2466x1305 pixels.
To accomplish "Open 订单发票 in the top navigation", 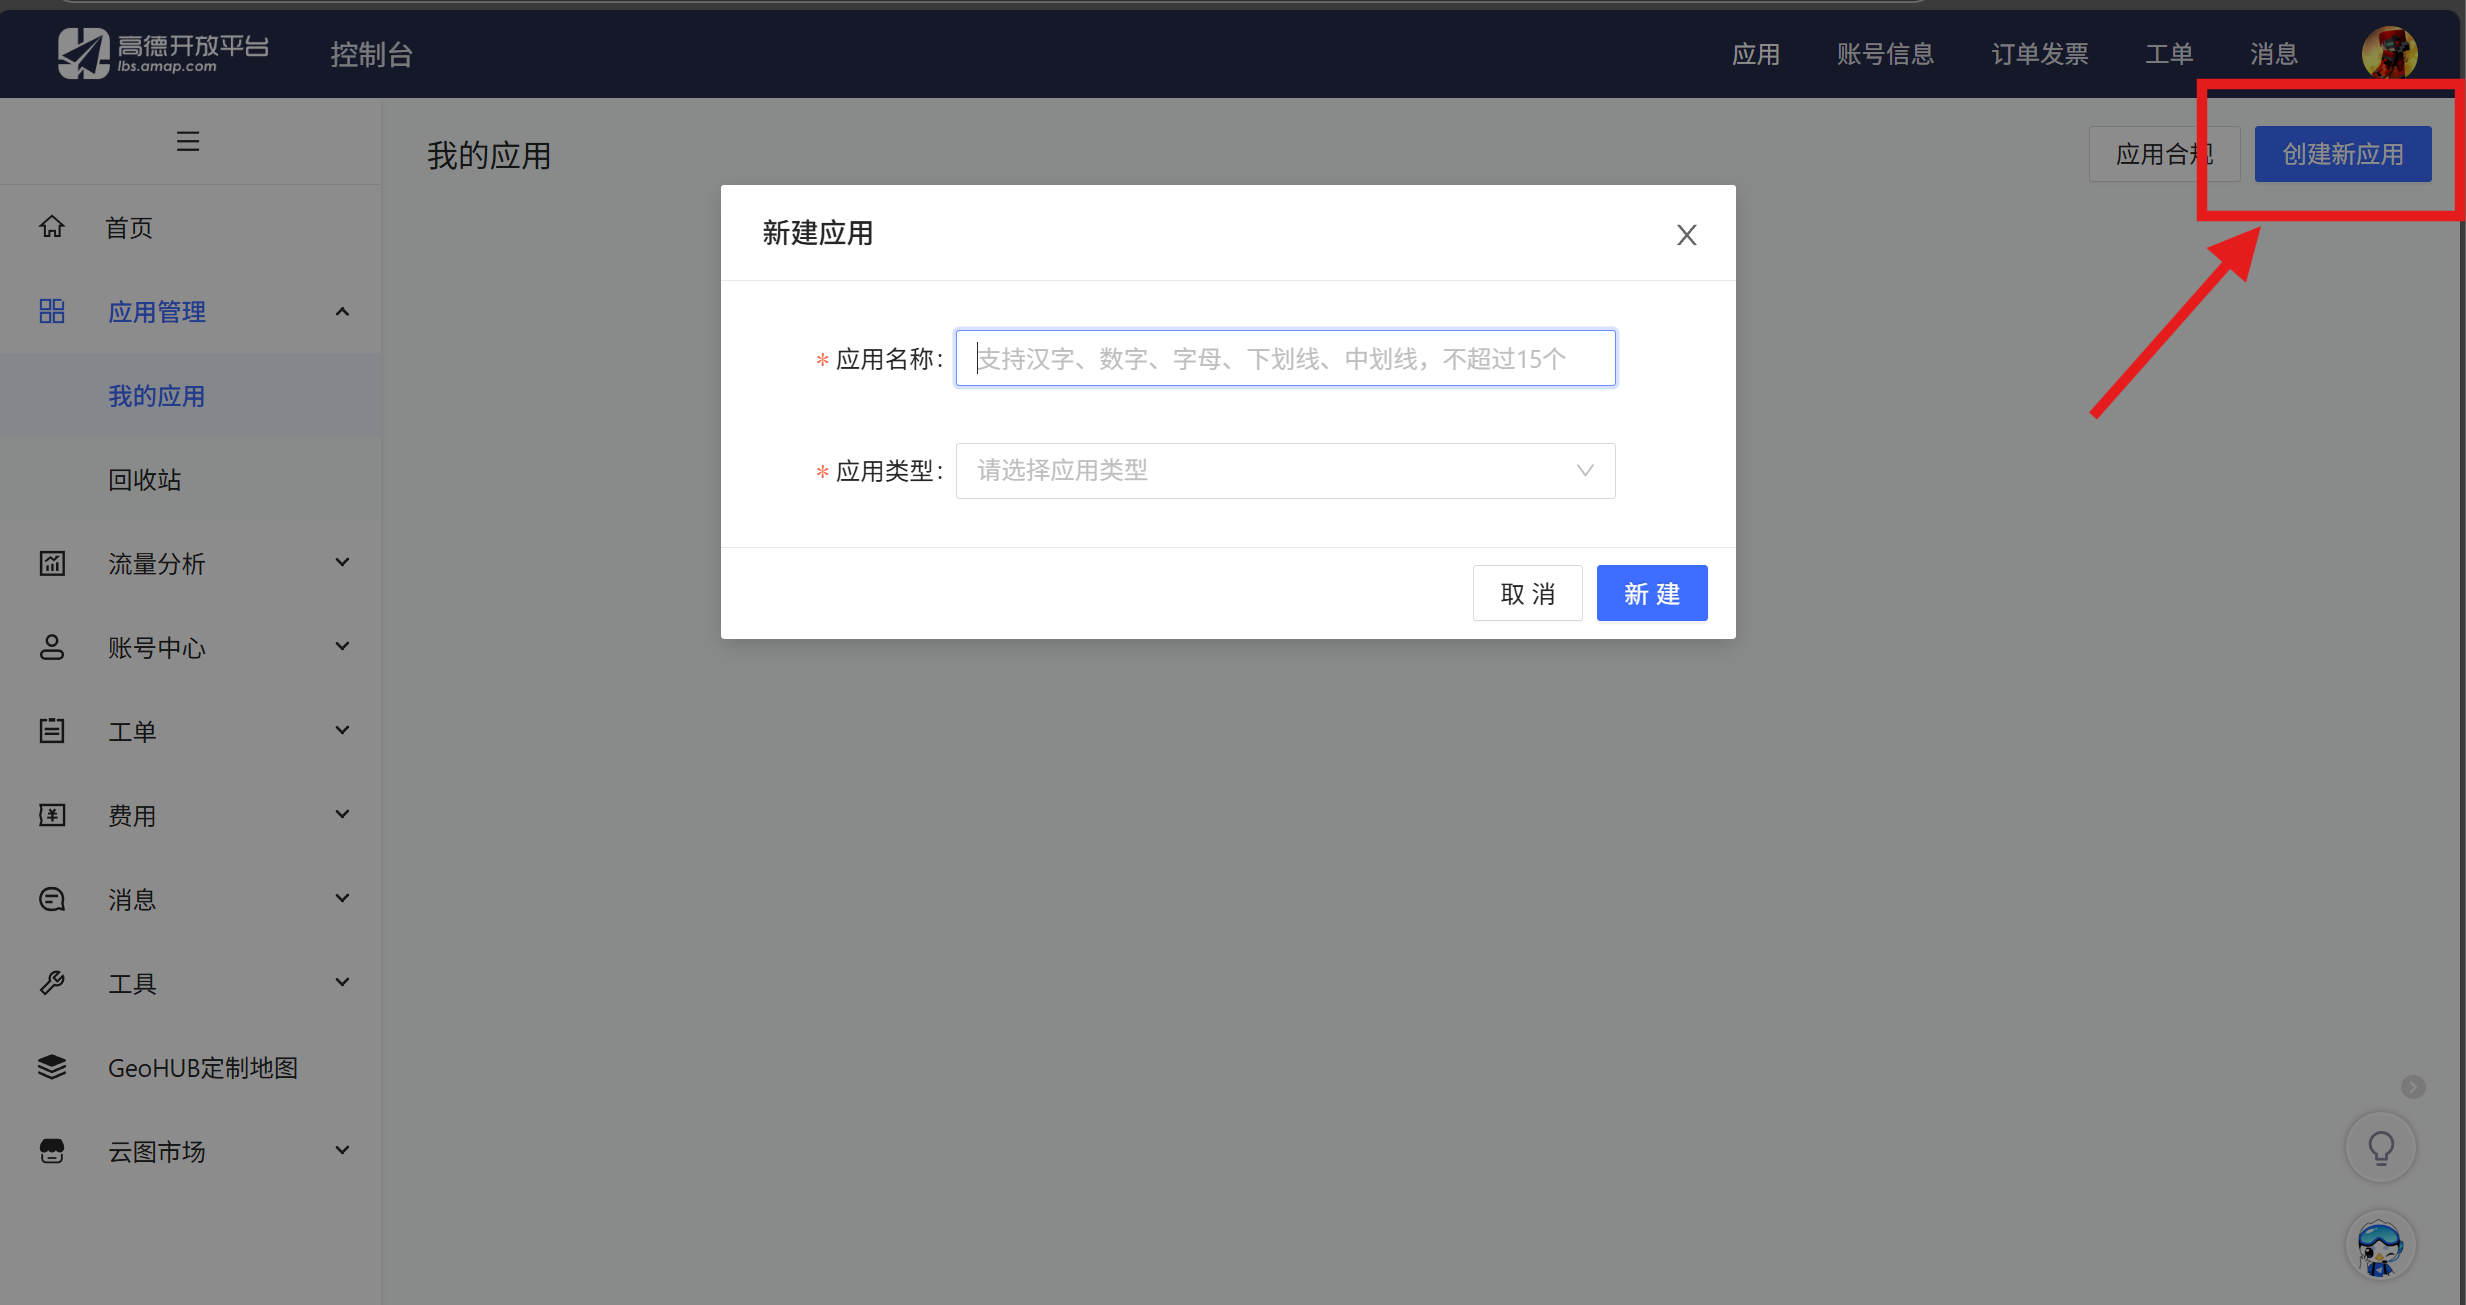I will tap(2039, 54).
